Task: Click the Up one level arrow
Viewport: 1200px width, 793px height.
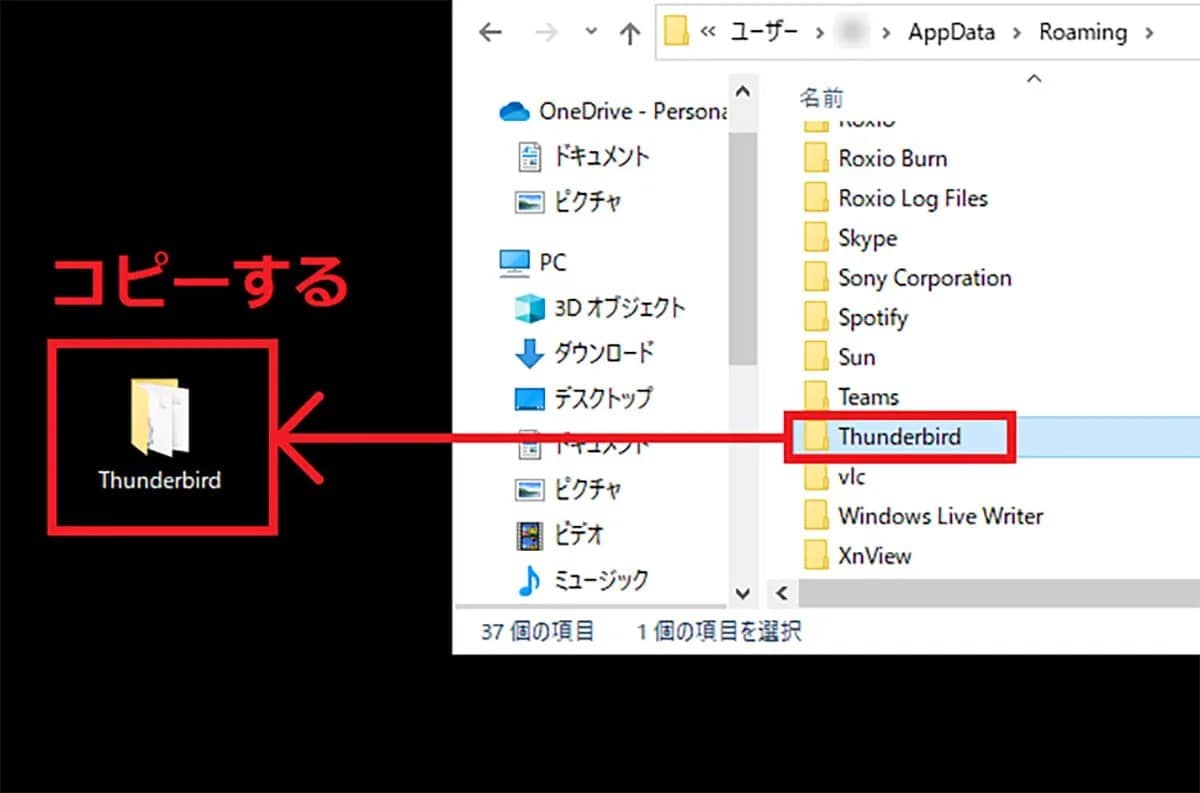Action: tap(629, 33)
